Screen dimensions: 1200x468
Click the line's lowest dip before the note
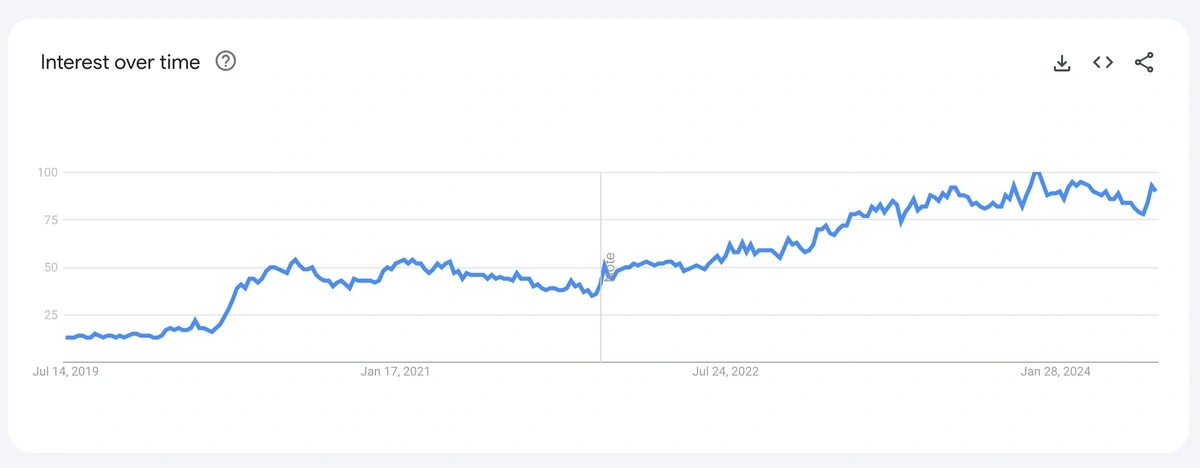[x=593, y=296]
